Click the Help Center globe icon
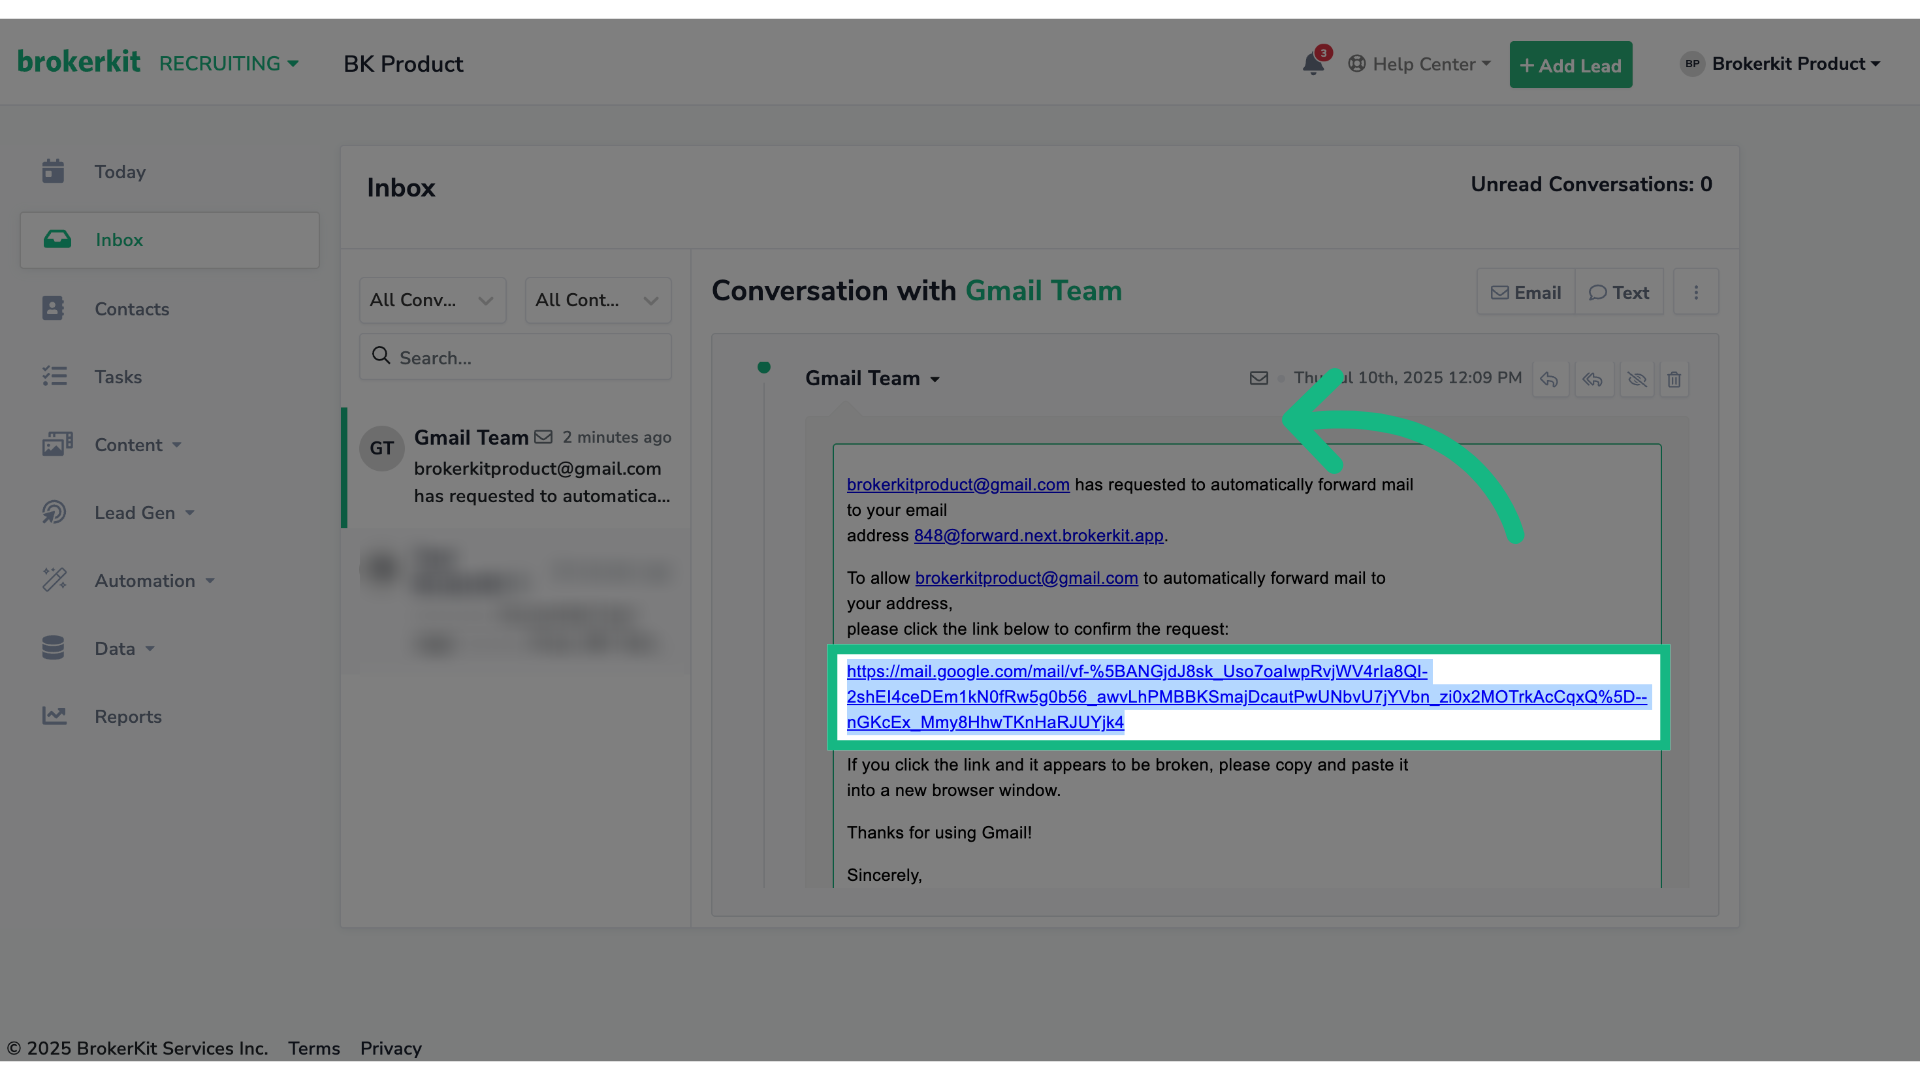Image resolution: width=1920 pixels, height=1080 pixels. click(x=1357, y=64)
